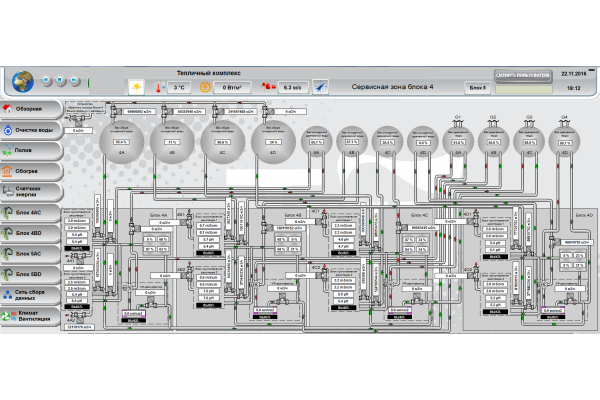Open Счетчики энергии energy meters
600x400 pixels.
(x=30, y=191)
